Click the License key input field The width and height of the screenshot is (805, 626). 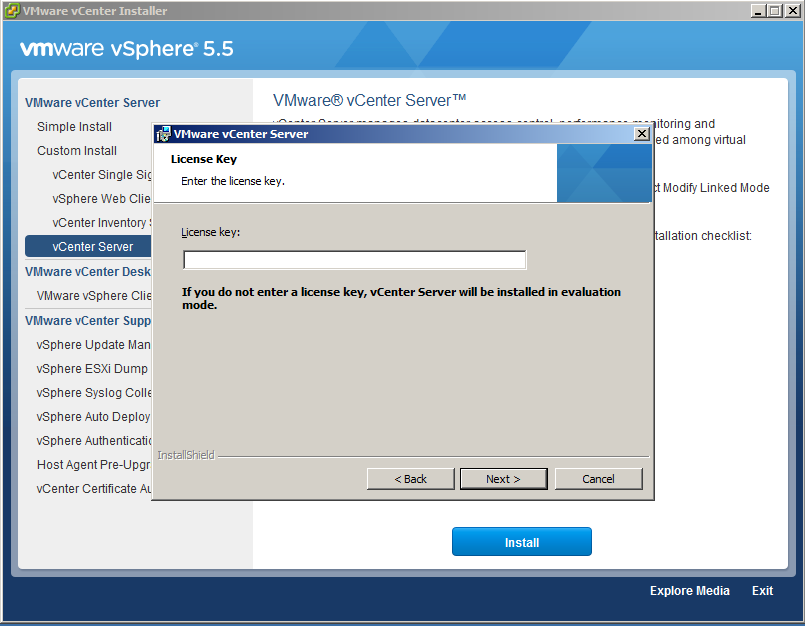click(354, 260)
